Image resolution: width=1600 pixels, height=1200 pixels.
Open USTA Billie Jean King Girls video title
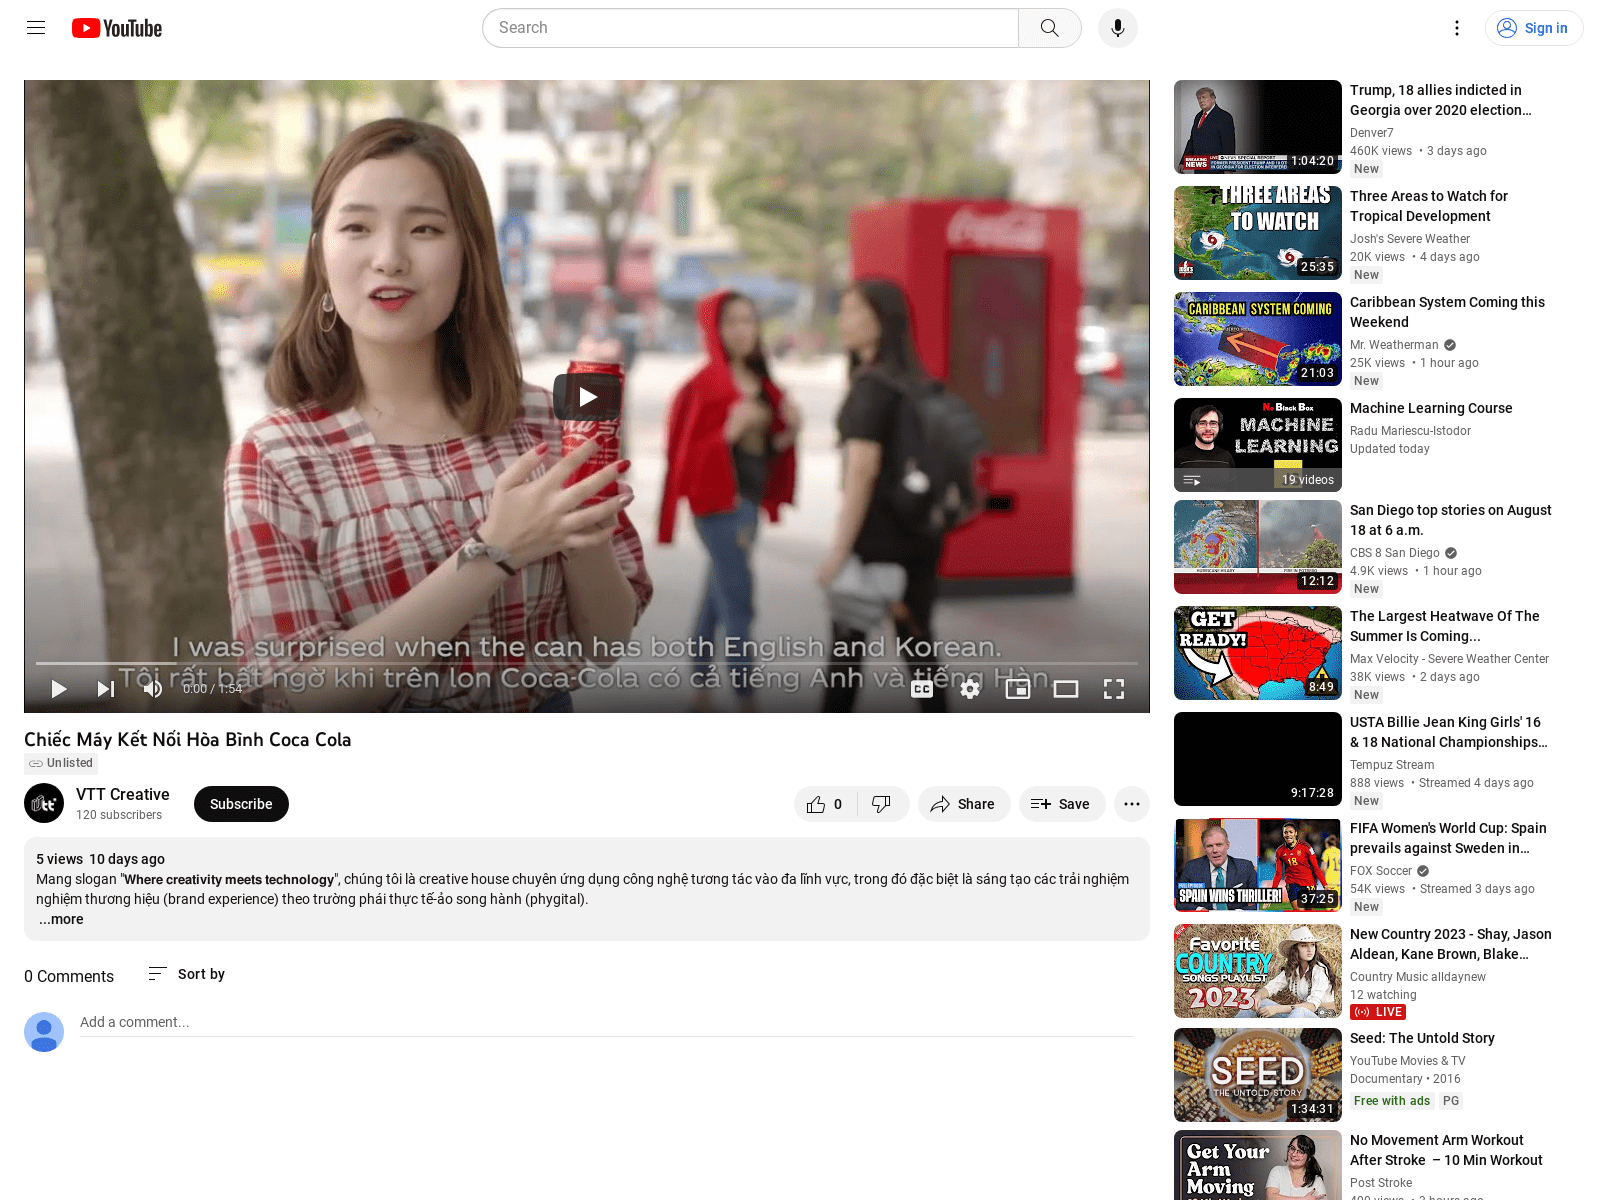[x=1448, y=732]
